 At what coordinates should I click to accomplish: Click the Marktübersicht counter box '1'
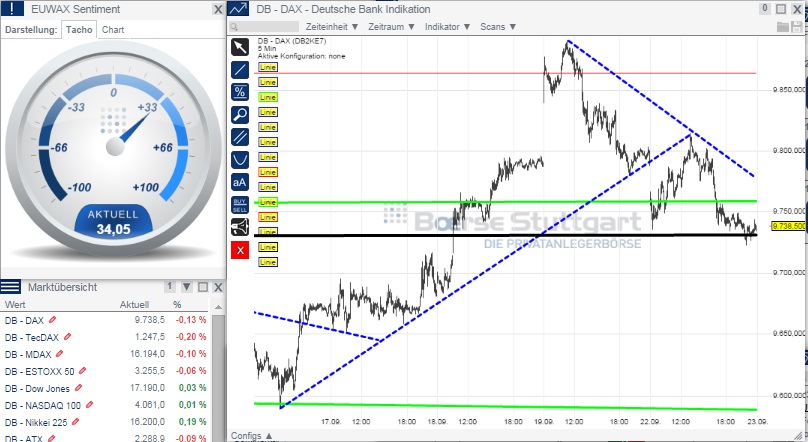tap(170, 286)
